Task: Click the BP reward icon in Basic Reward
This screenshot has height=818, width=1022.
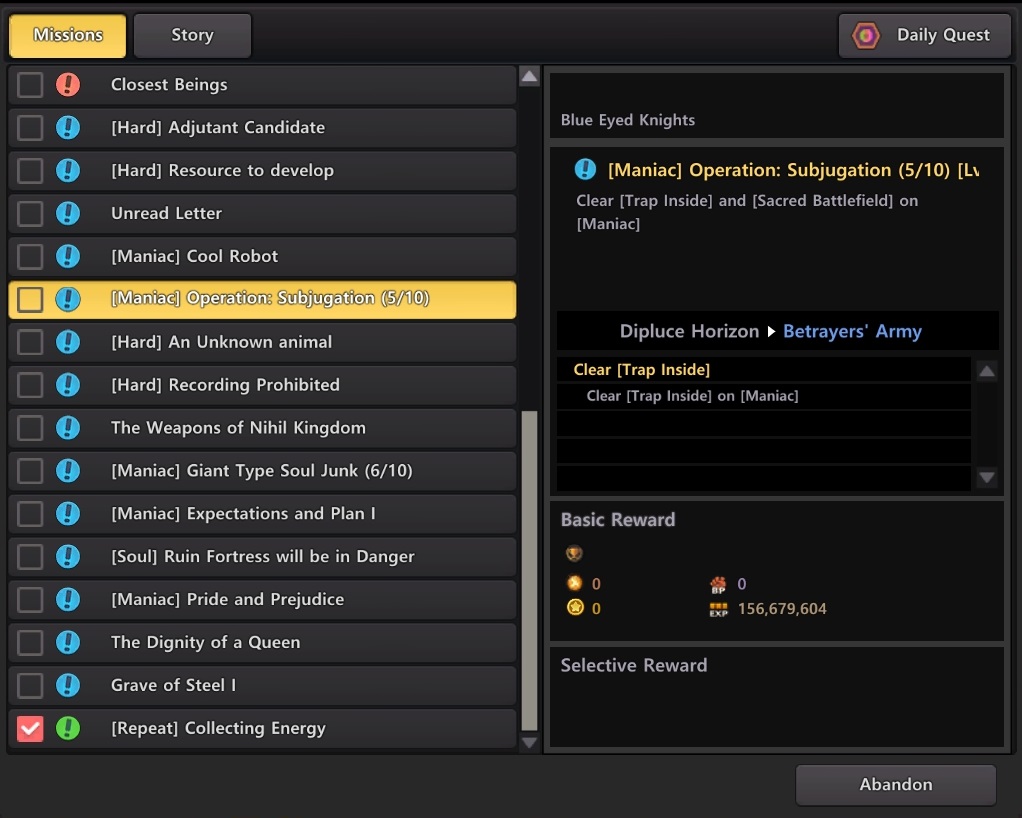Action: click(x=718, y=584)
